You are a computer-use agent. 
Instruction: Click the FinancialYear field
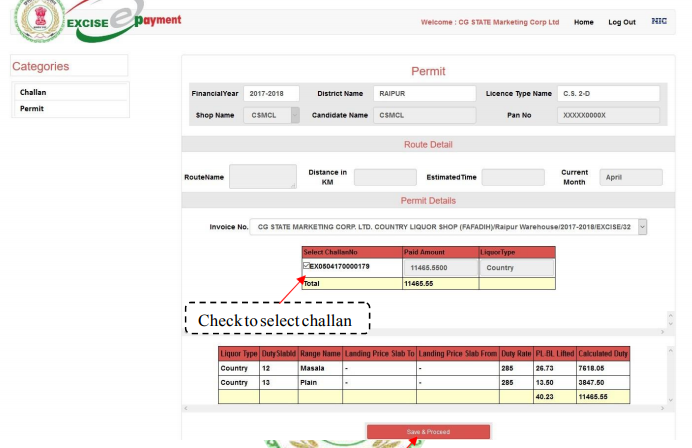[270, 94]
